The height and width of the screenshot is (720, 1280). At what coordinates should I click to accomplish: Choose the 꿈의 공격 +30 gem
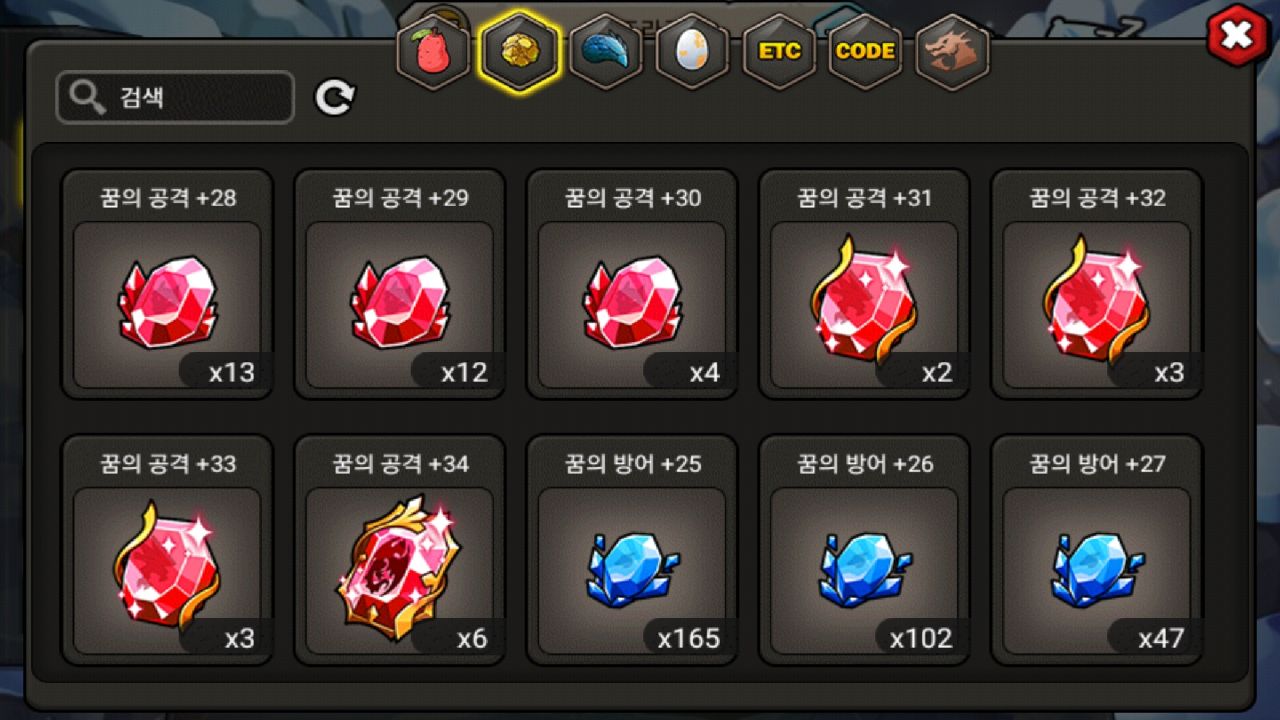pos(631,284)
